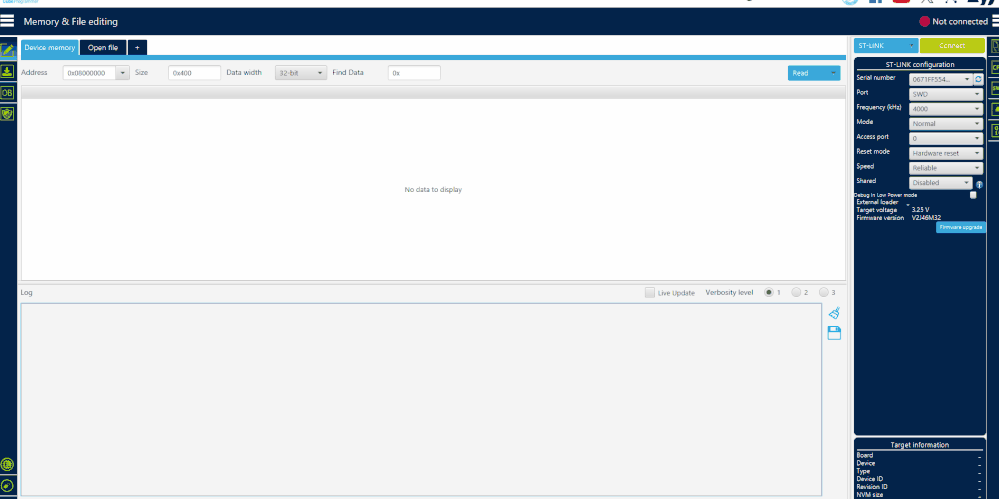Image resolution: width=999 pixels, height=499 pixels.
Task: Click inside the Log text area
Action: tap(421, 400)
